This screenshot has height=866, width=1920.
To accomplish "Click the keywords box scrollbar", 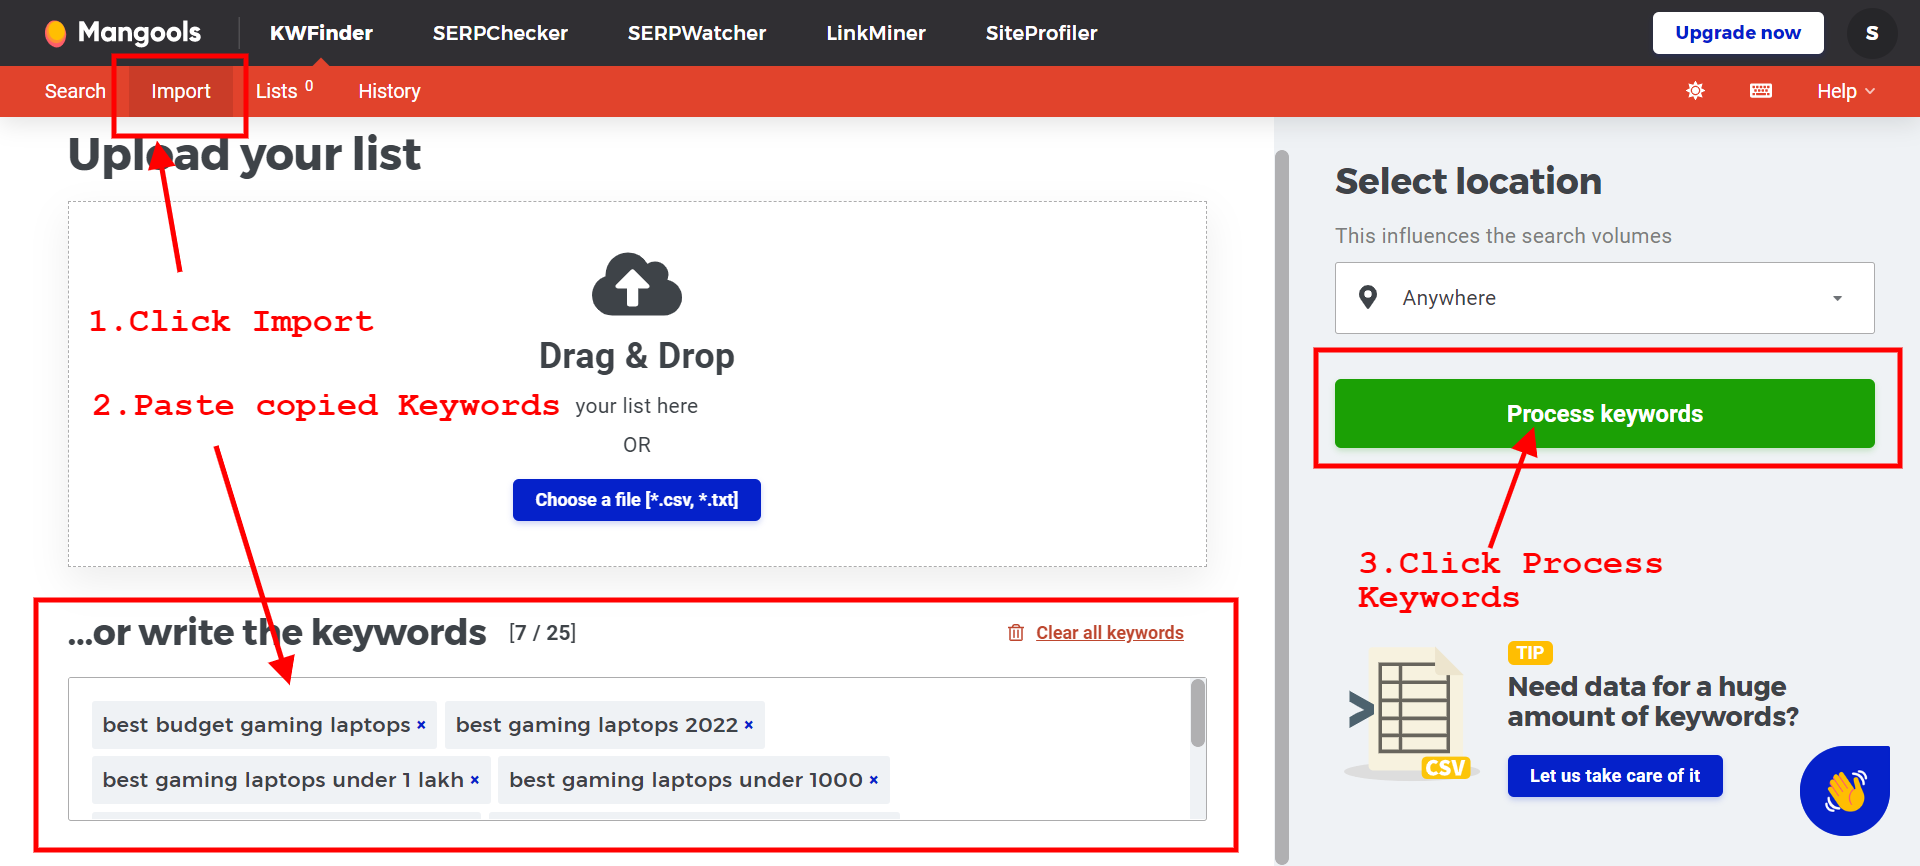I will pos(1198,713).
